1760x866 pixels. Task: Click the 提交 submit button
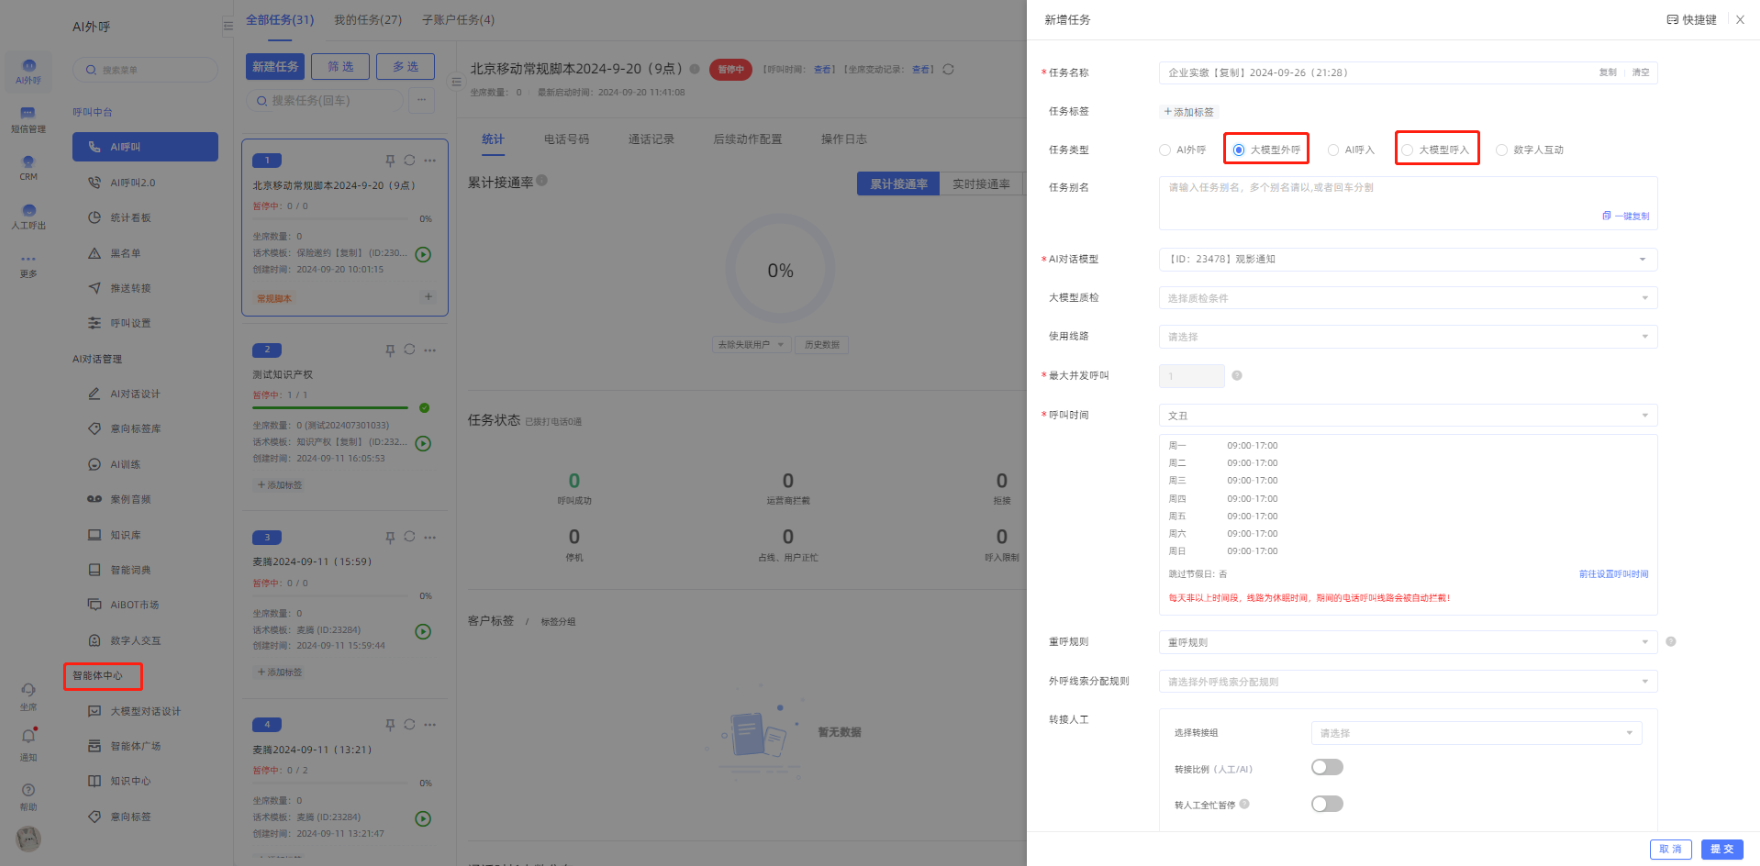(x=1721, y=849)
